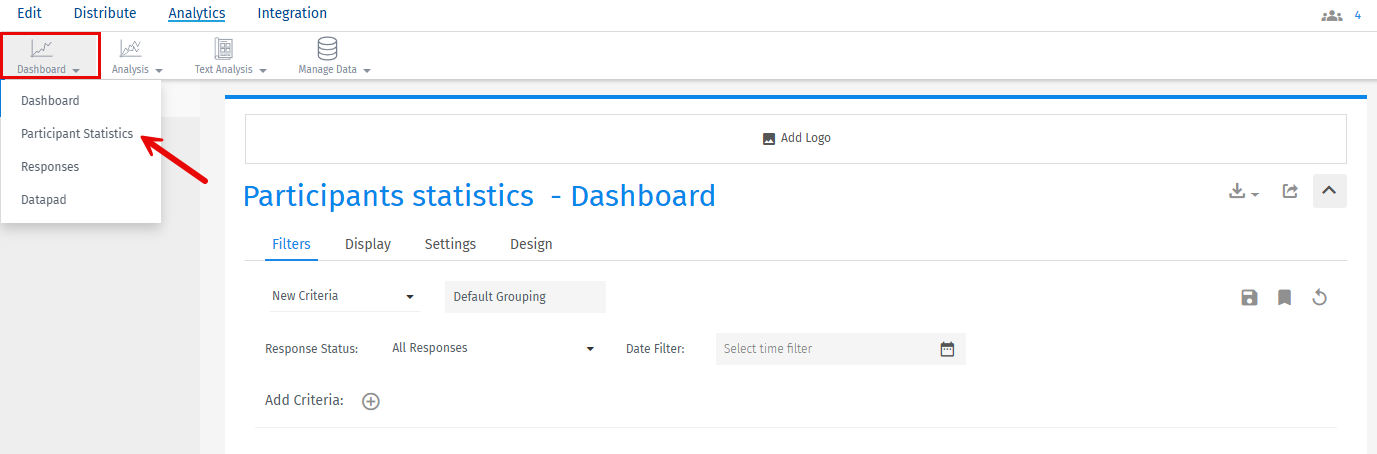The image size is (1377, 454).
Task: Click the bookmark filter icon
Action: coord(1284,297)
